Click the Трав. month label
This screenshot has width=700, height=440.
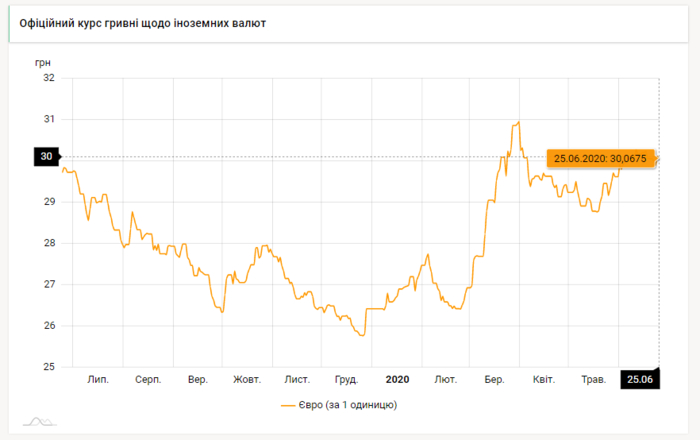[x=594, y=379]
